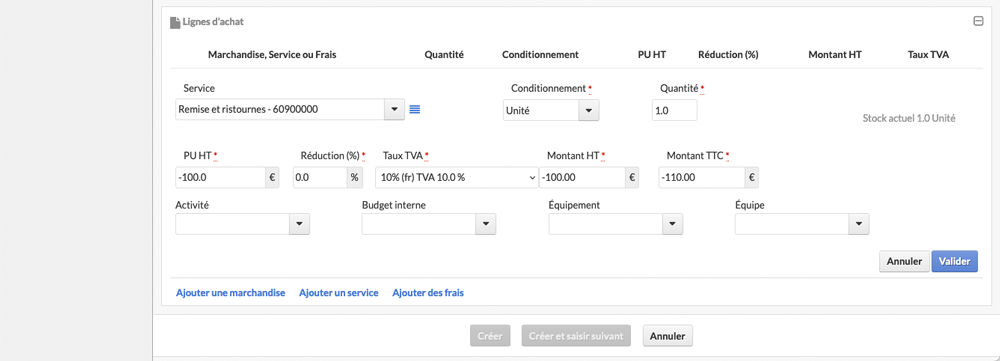Click the euro symbol beside Montant HT
Viewport: 1000px width, 361px height.
632,177
